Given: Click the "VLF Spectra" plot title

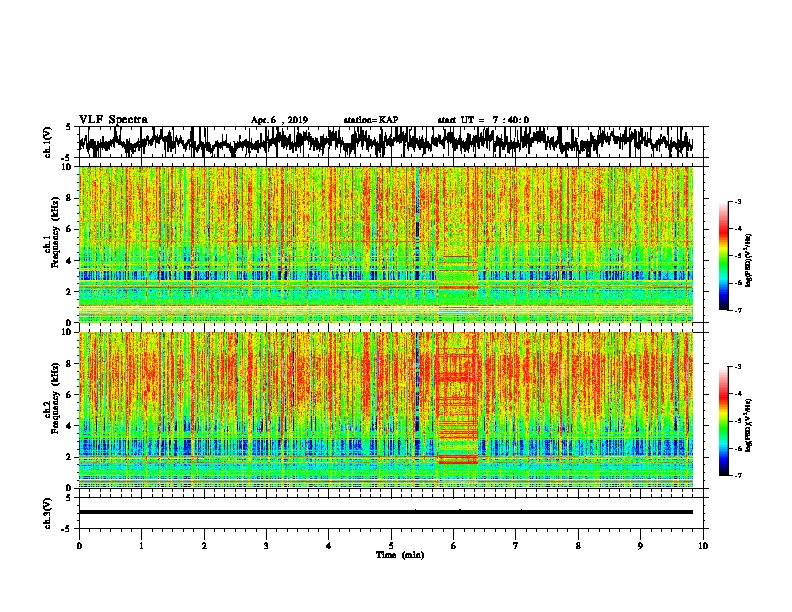Looking at the screenshot, I should 113,120.
